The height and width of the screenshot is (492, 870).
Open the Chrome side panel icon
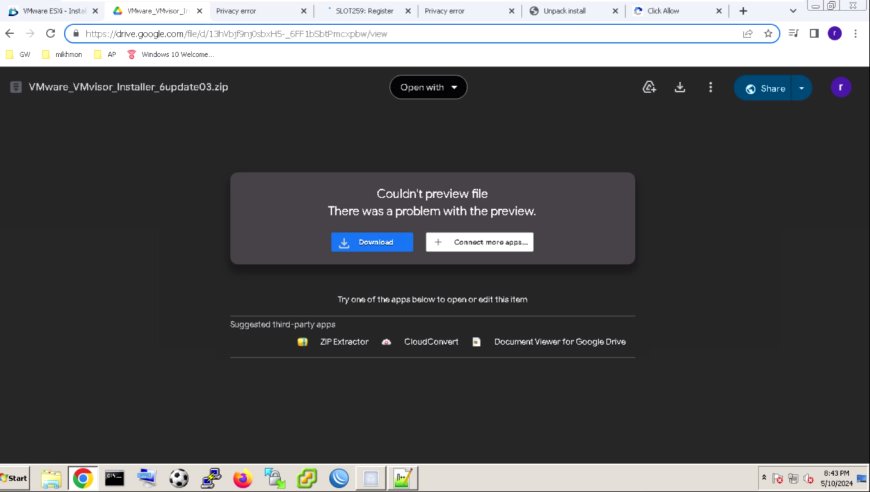814,34
